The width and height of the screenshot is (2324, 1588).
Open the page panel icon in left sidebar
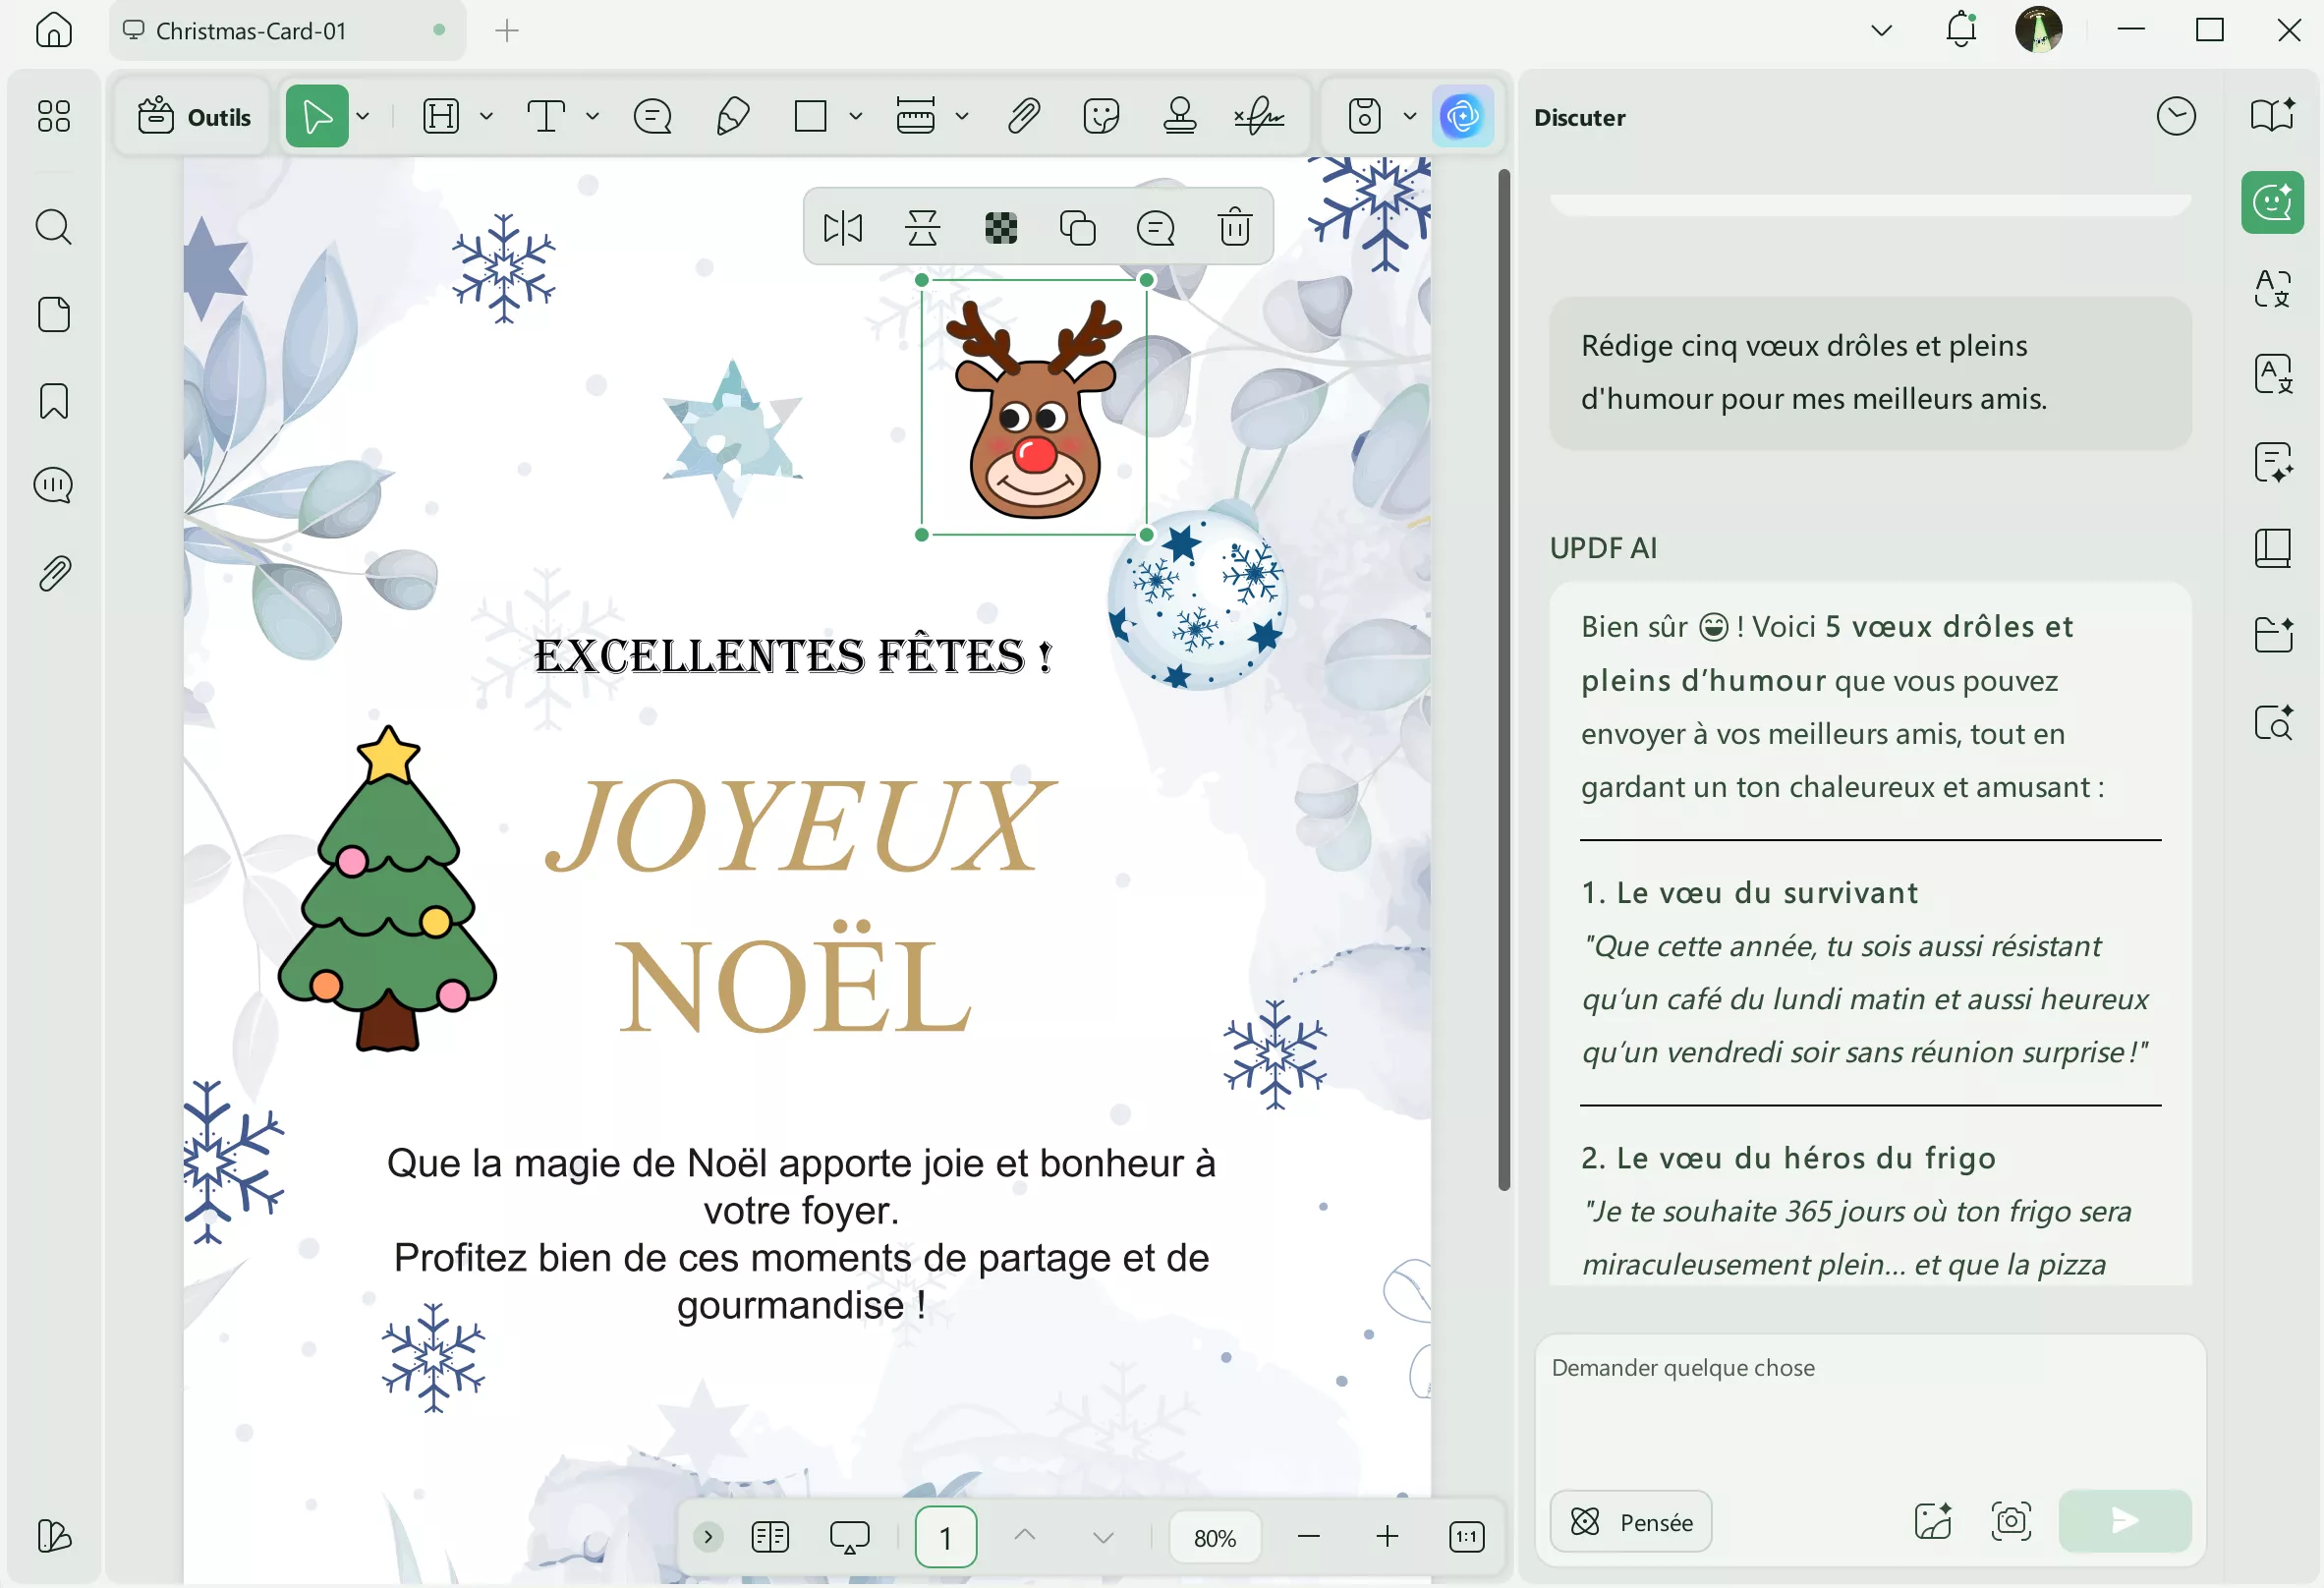point(53,314)
